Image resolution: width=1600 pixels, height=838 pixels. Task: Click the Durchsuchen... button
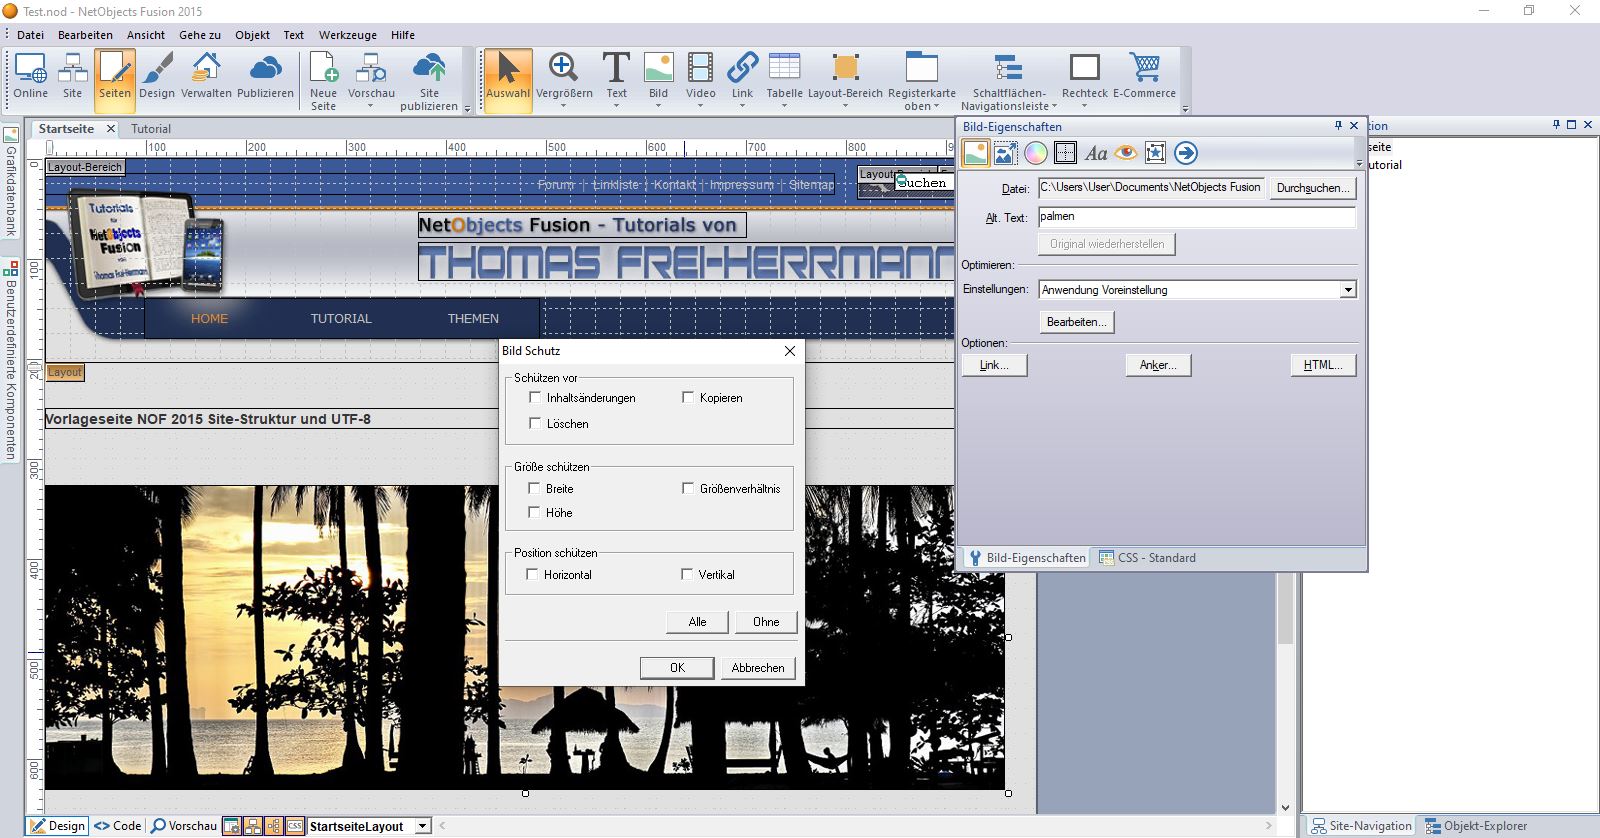1312,188
